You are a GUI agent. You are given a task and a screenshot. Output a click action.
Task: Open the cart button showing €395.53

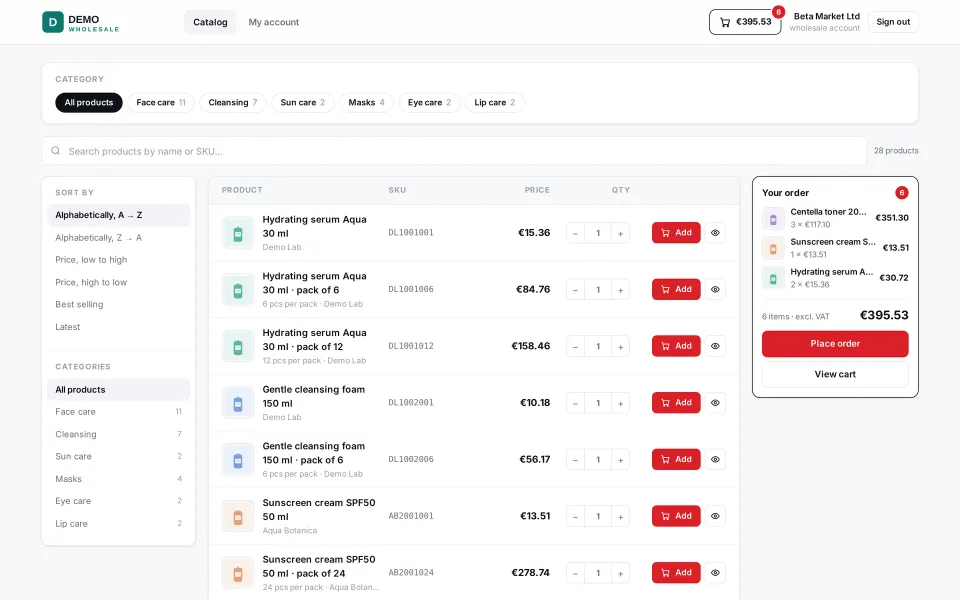click(x=744, y=22)
